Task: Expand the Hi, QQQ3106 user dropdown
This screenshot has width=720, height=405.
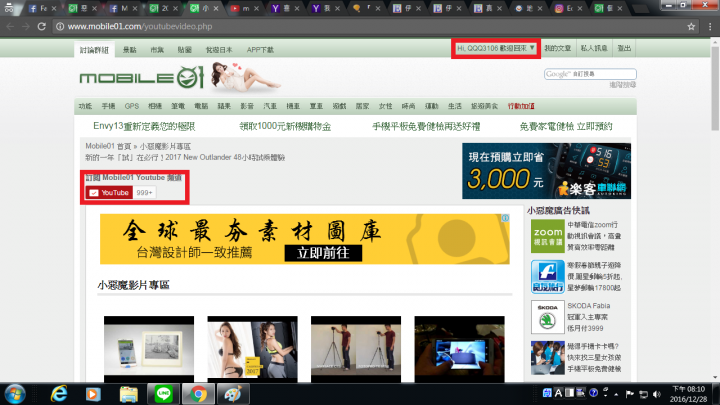Action: 496,48
